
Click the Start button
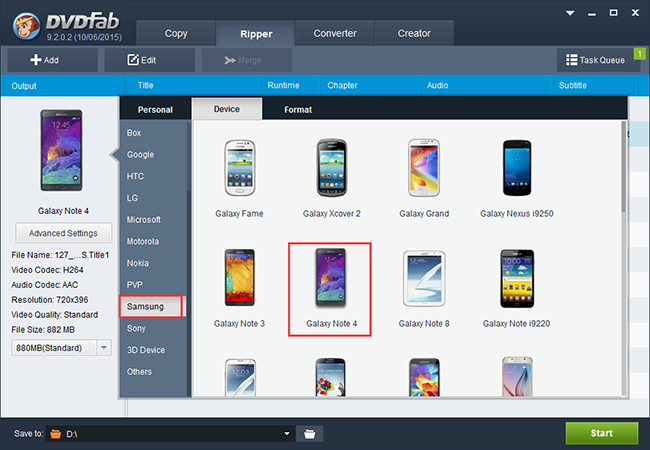click(x=601, y=433)
